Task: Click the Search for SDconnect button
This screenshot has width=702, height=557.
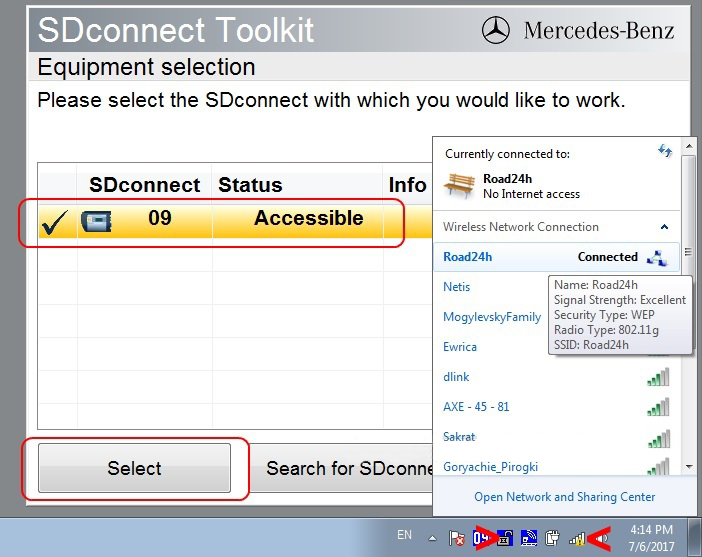Action: (x=341, y=468)
